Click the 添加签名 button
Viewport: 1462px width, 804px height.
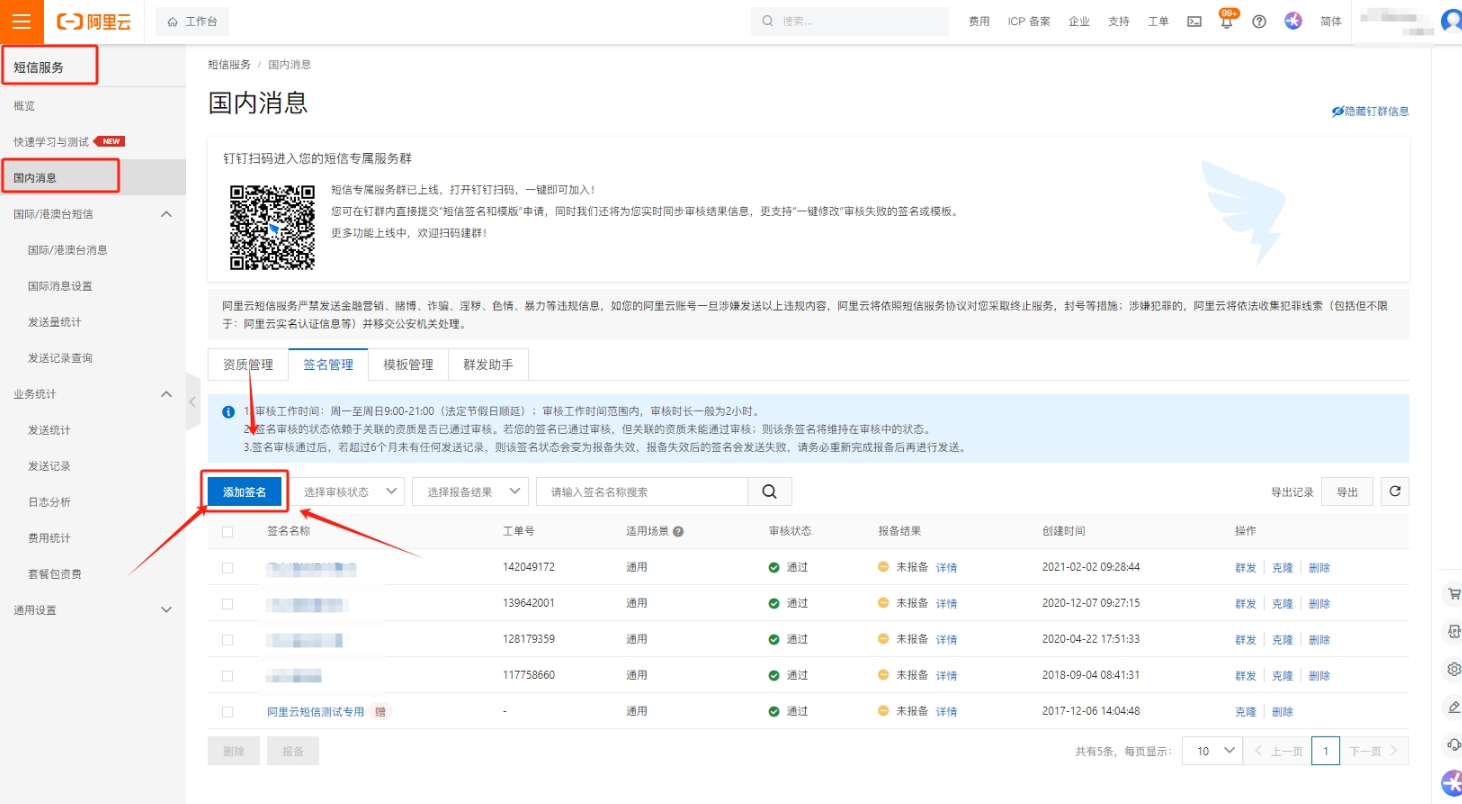pyautogui.click(x=245, y=492)
